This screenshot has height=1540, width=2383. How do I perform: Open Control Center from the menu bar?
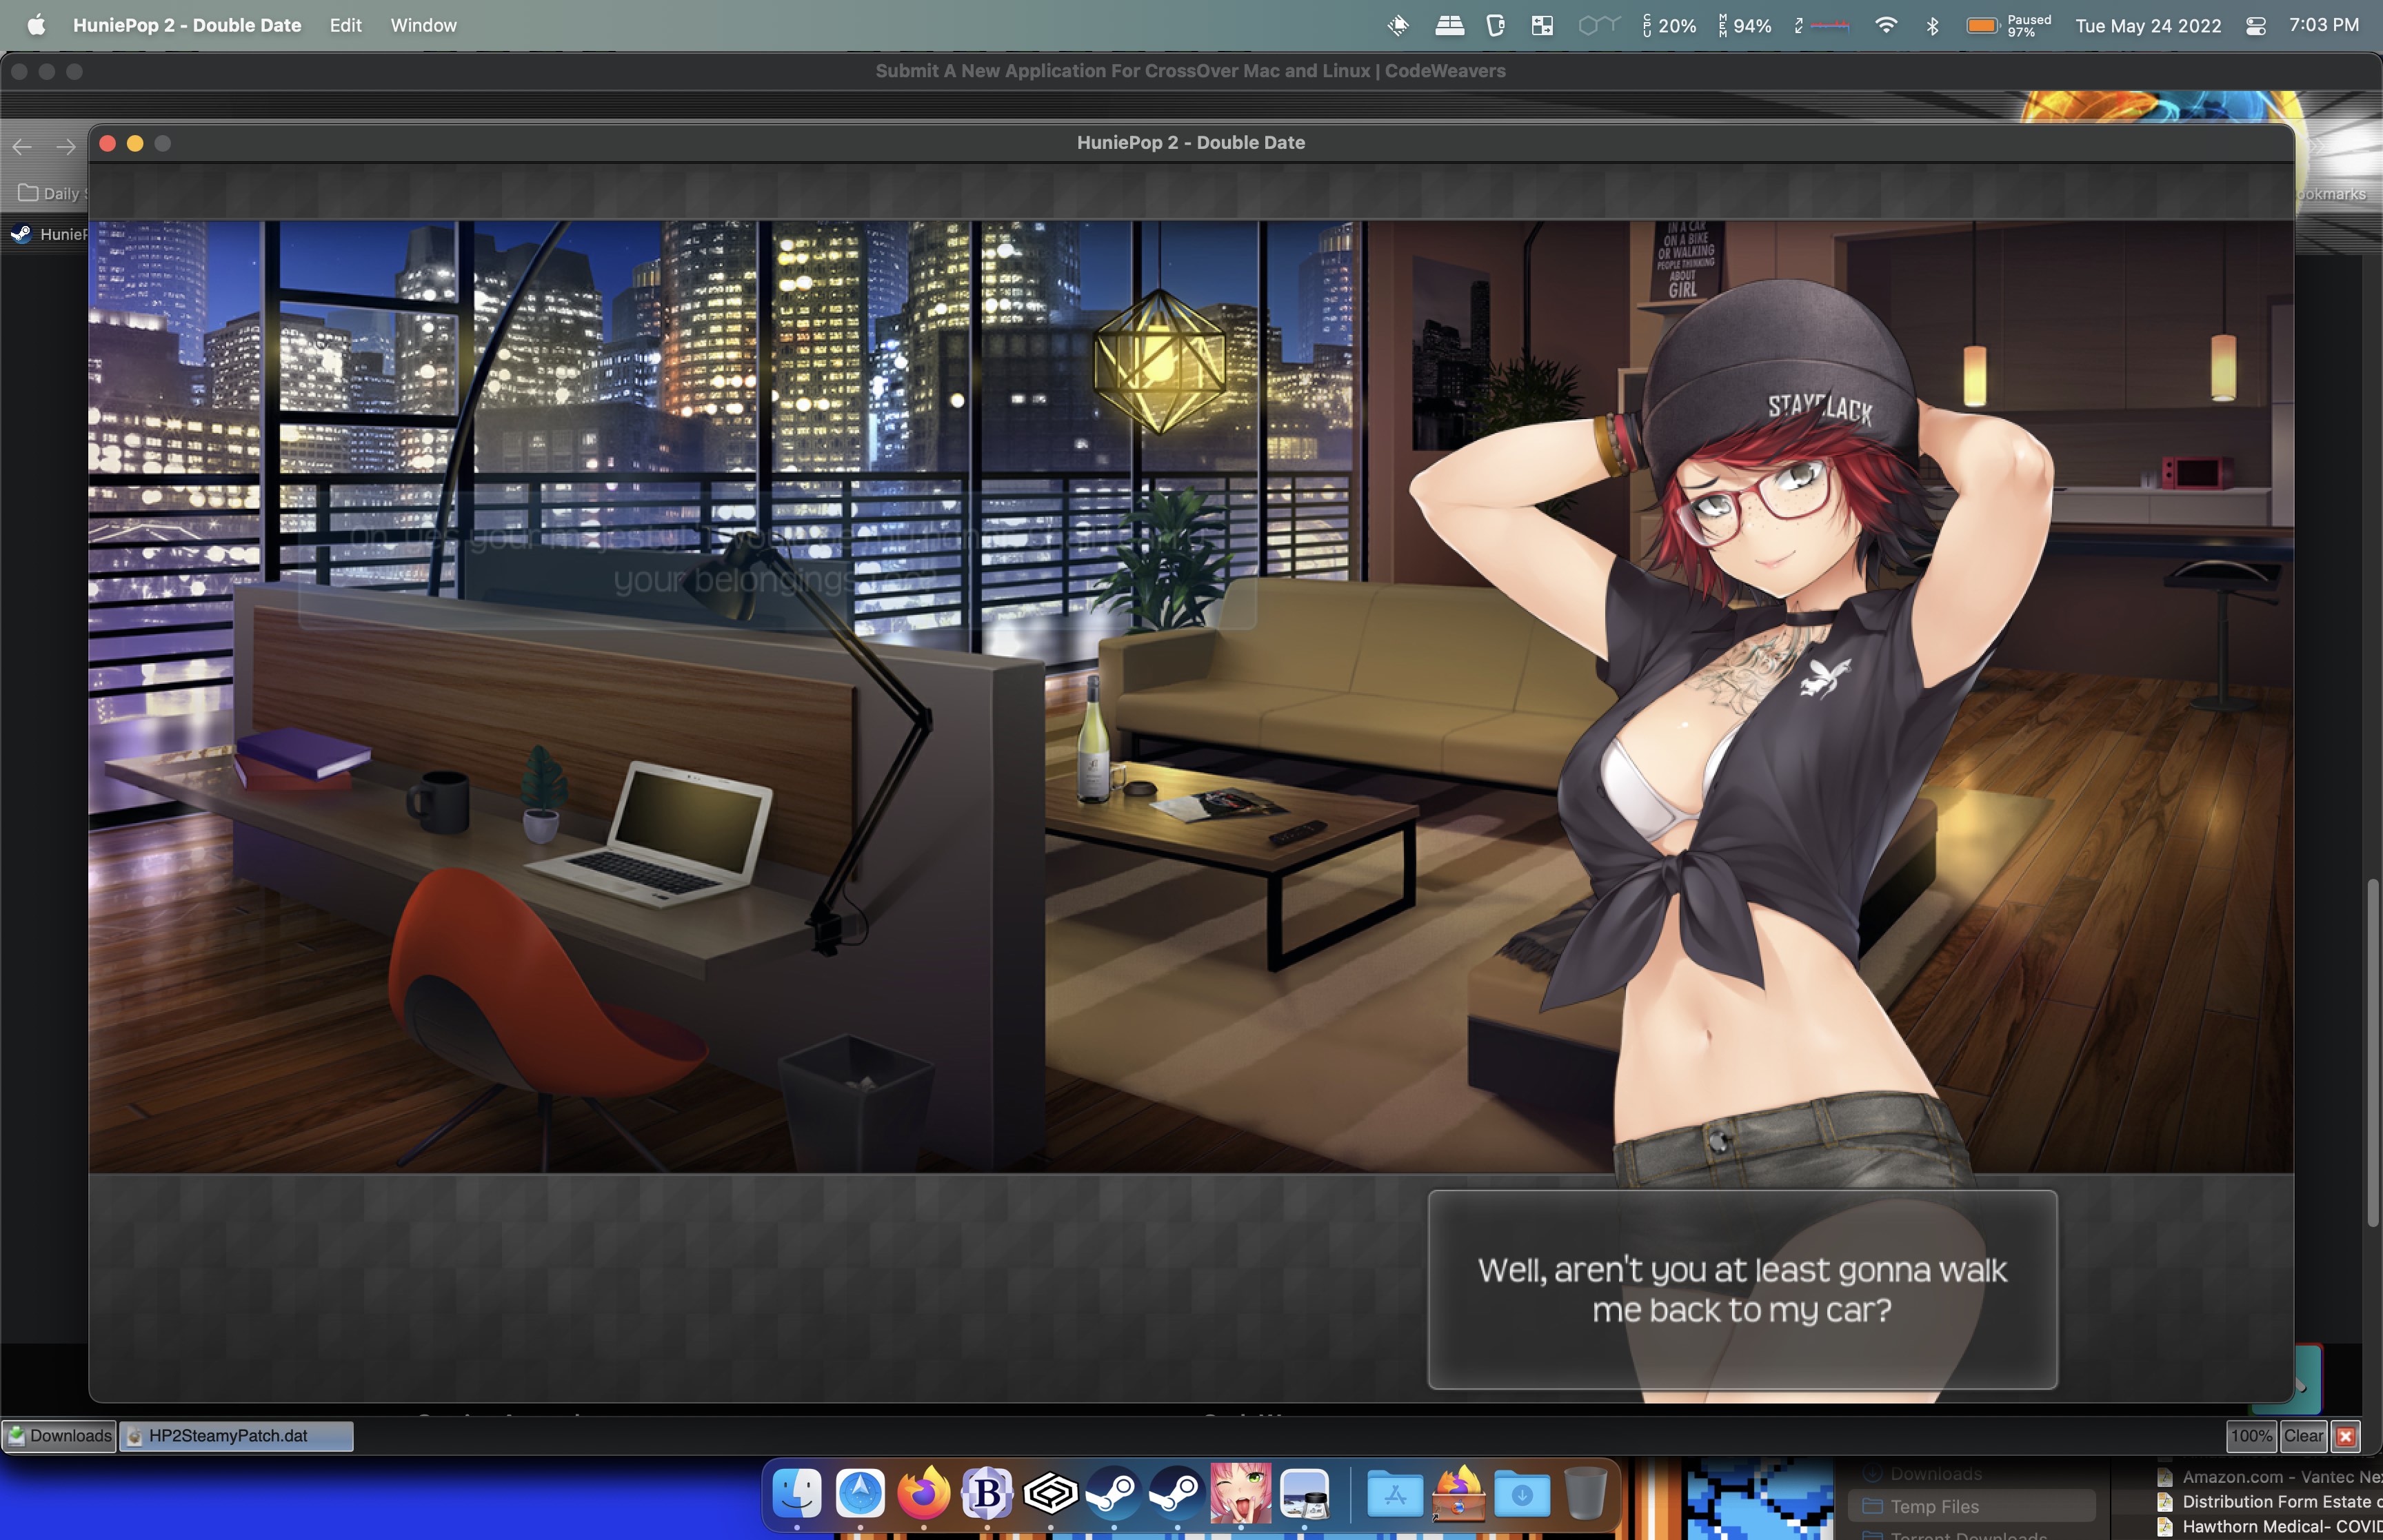2255,26
